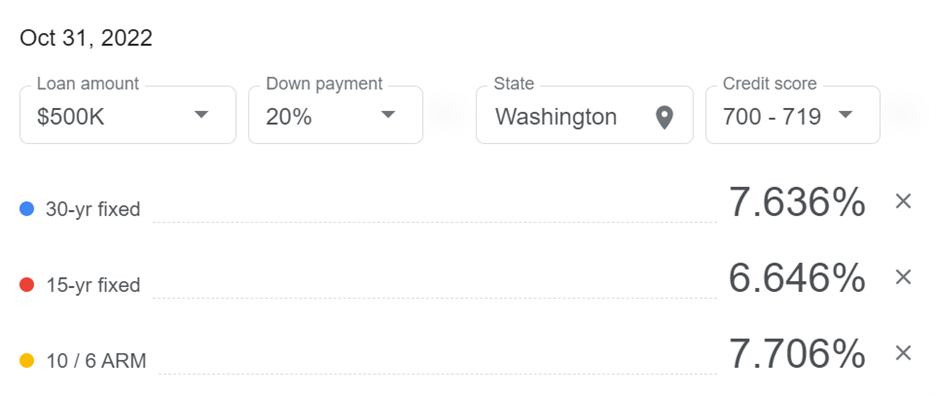Click the 7.636% rate value
This screenshot has height=396, width=936.
797,202
